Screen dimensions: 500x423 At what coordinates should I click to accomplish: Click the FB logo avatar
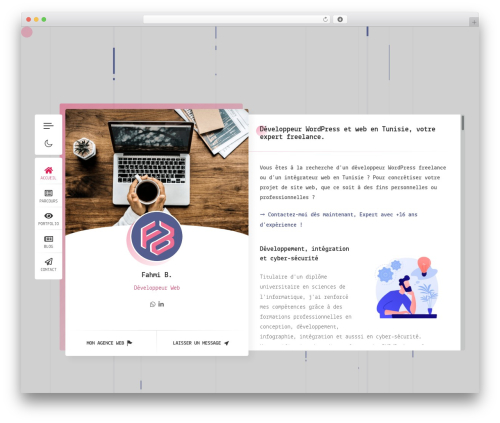click(x=157, y=236)
